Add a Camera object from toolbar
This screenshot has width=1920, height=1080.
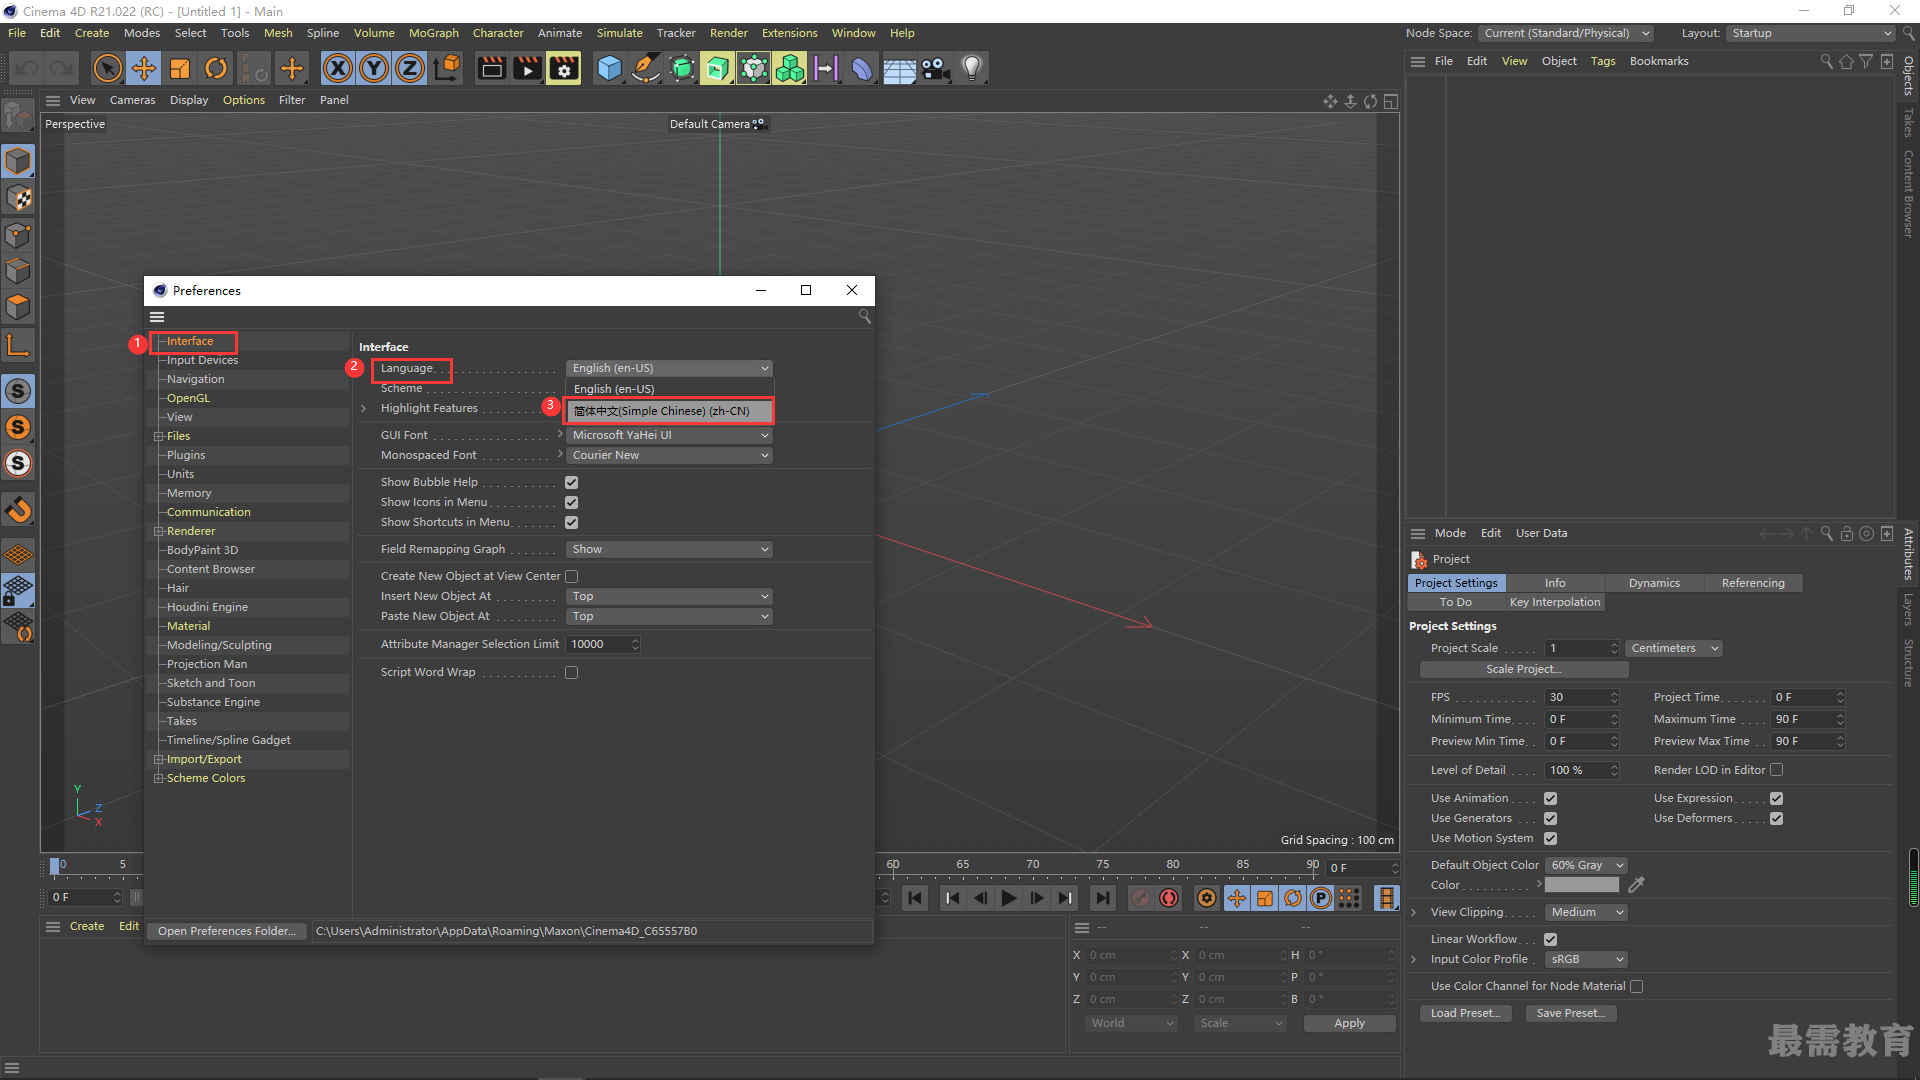(x=935, y=68)
